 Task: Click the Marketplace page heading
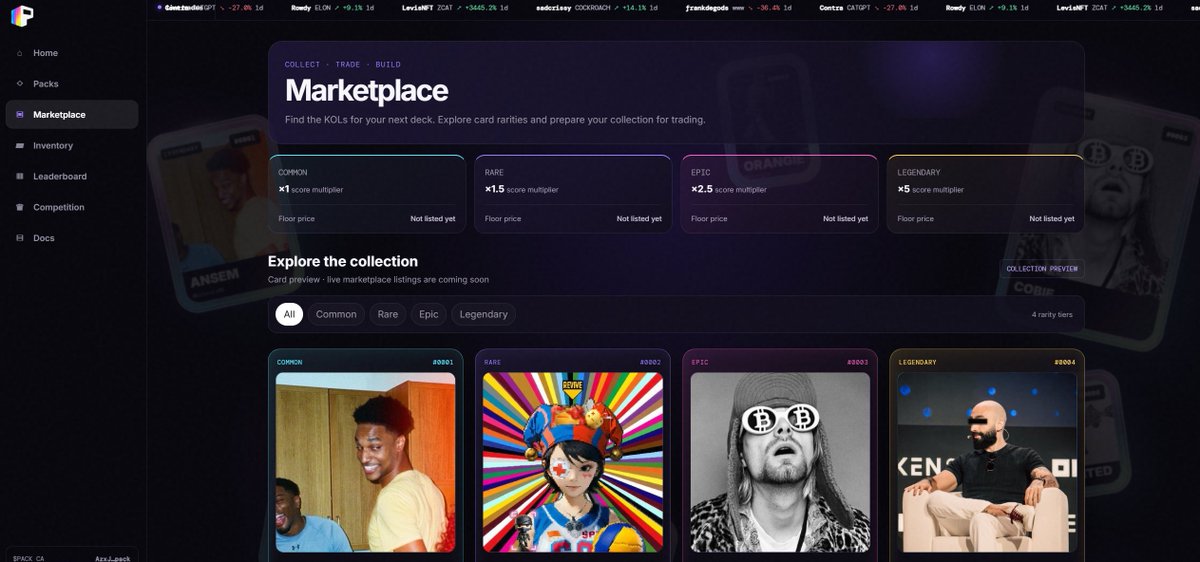pos(366,91)
